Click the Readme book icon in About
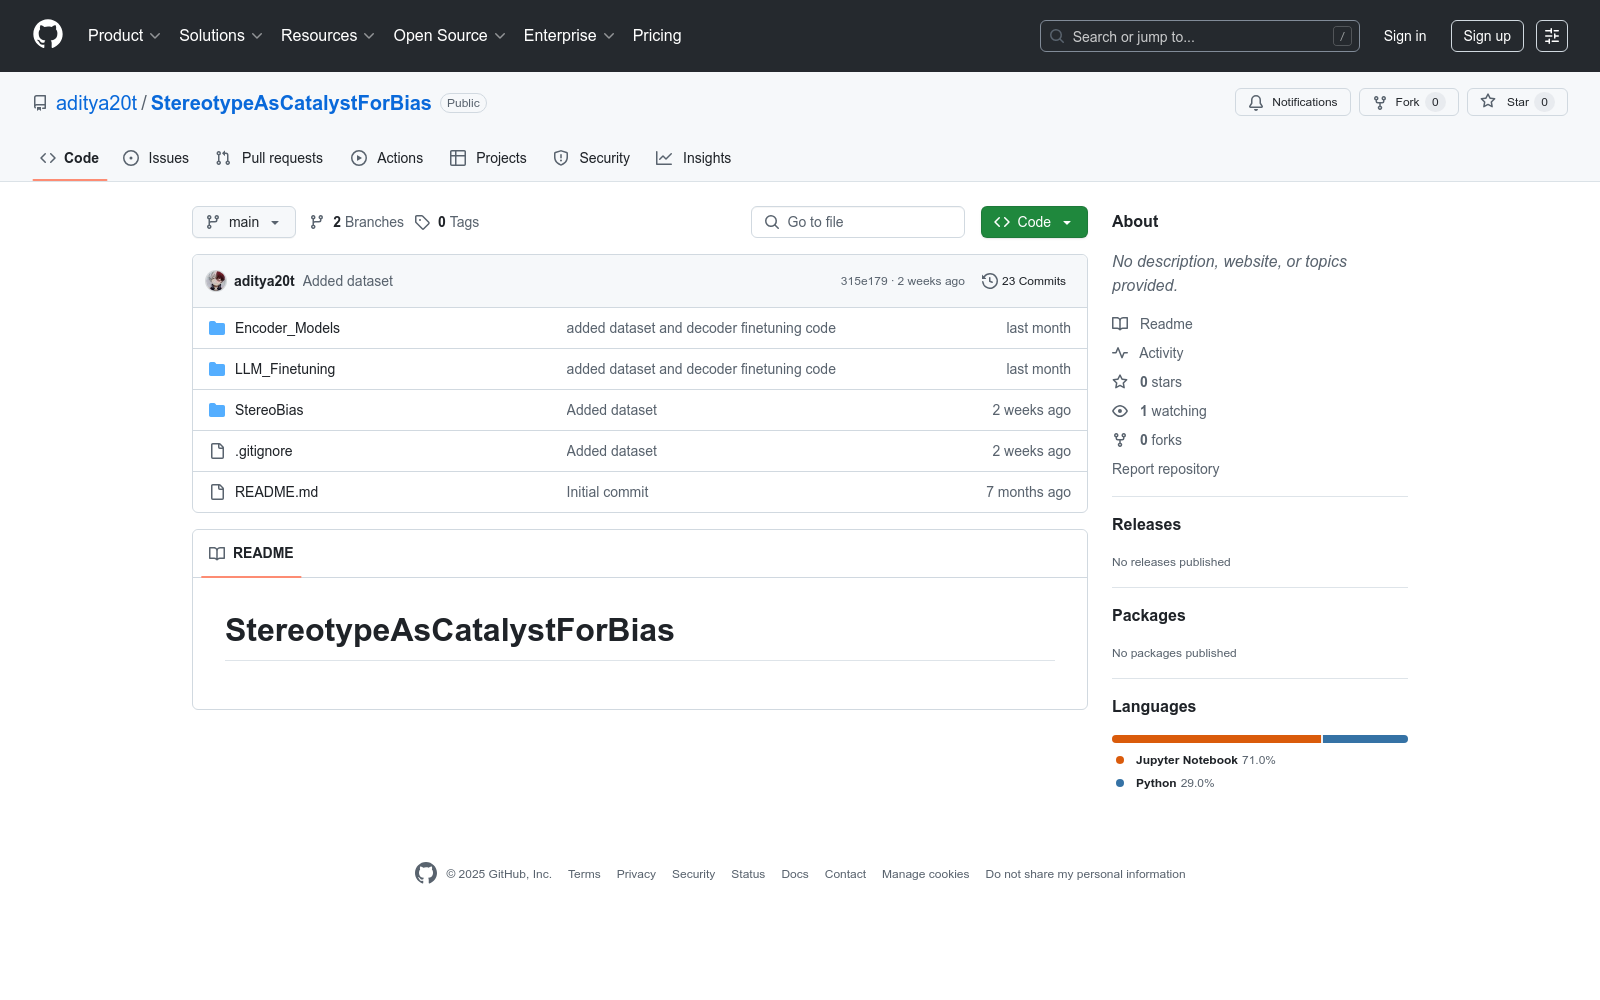1600x1000 pixels. click(x=1120, y=324)
